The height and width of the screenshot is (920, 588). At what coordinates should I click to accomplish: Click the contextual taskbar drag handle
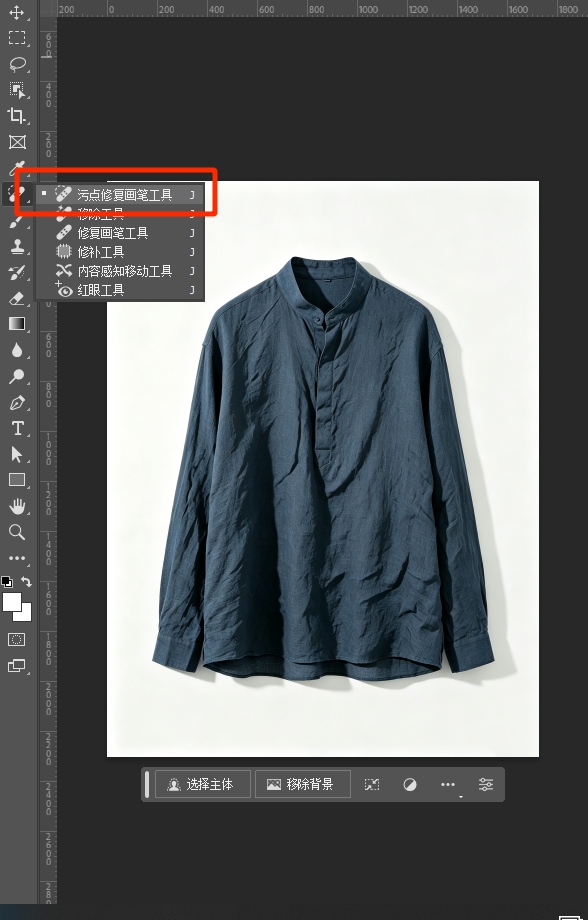click(x=147, y=784)
